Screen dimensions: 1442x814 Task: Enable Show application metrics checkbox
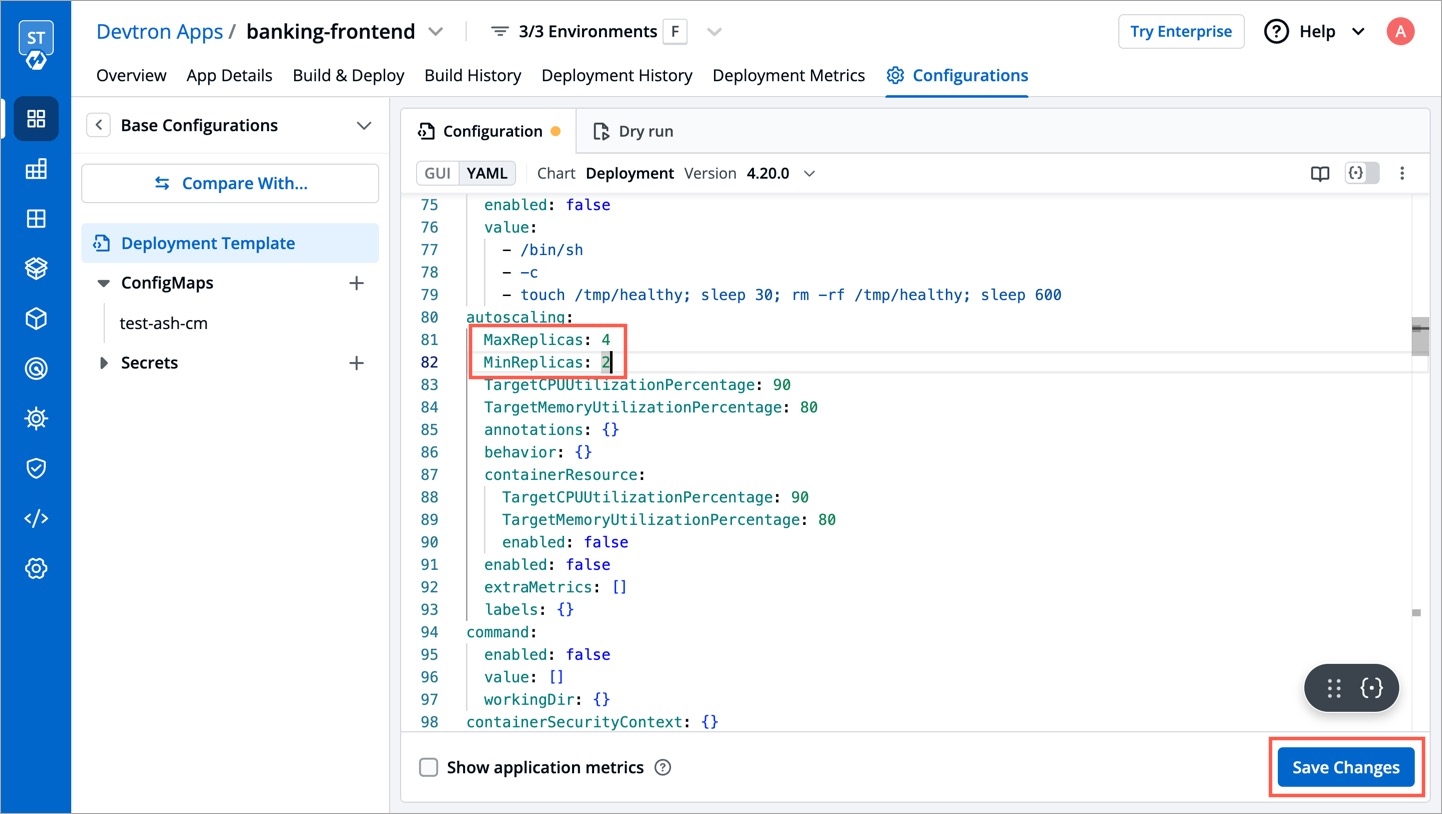[x=429, y=768]
